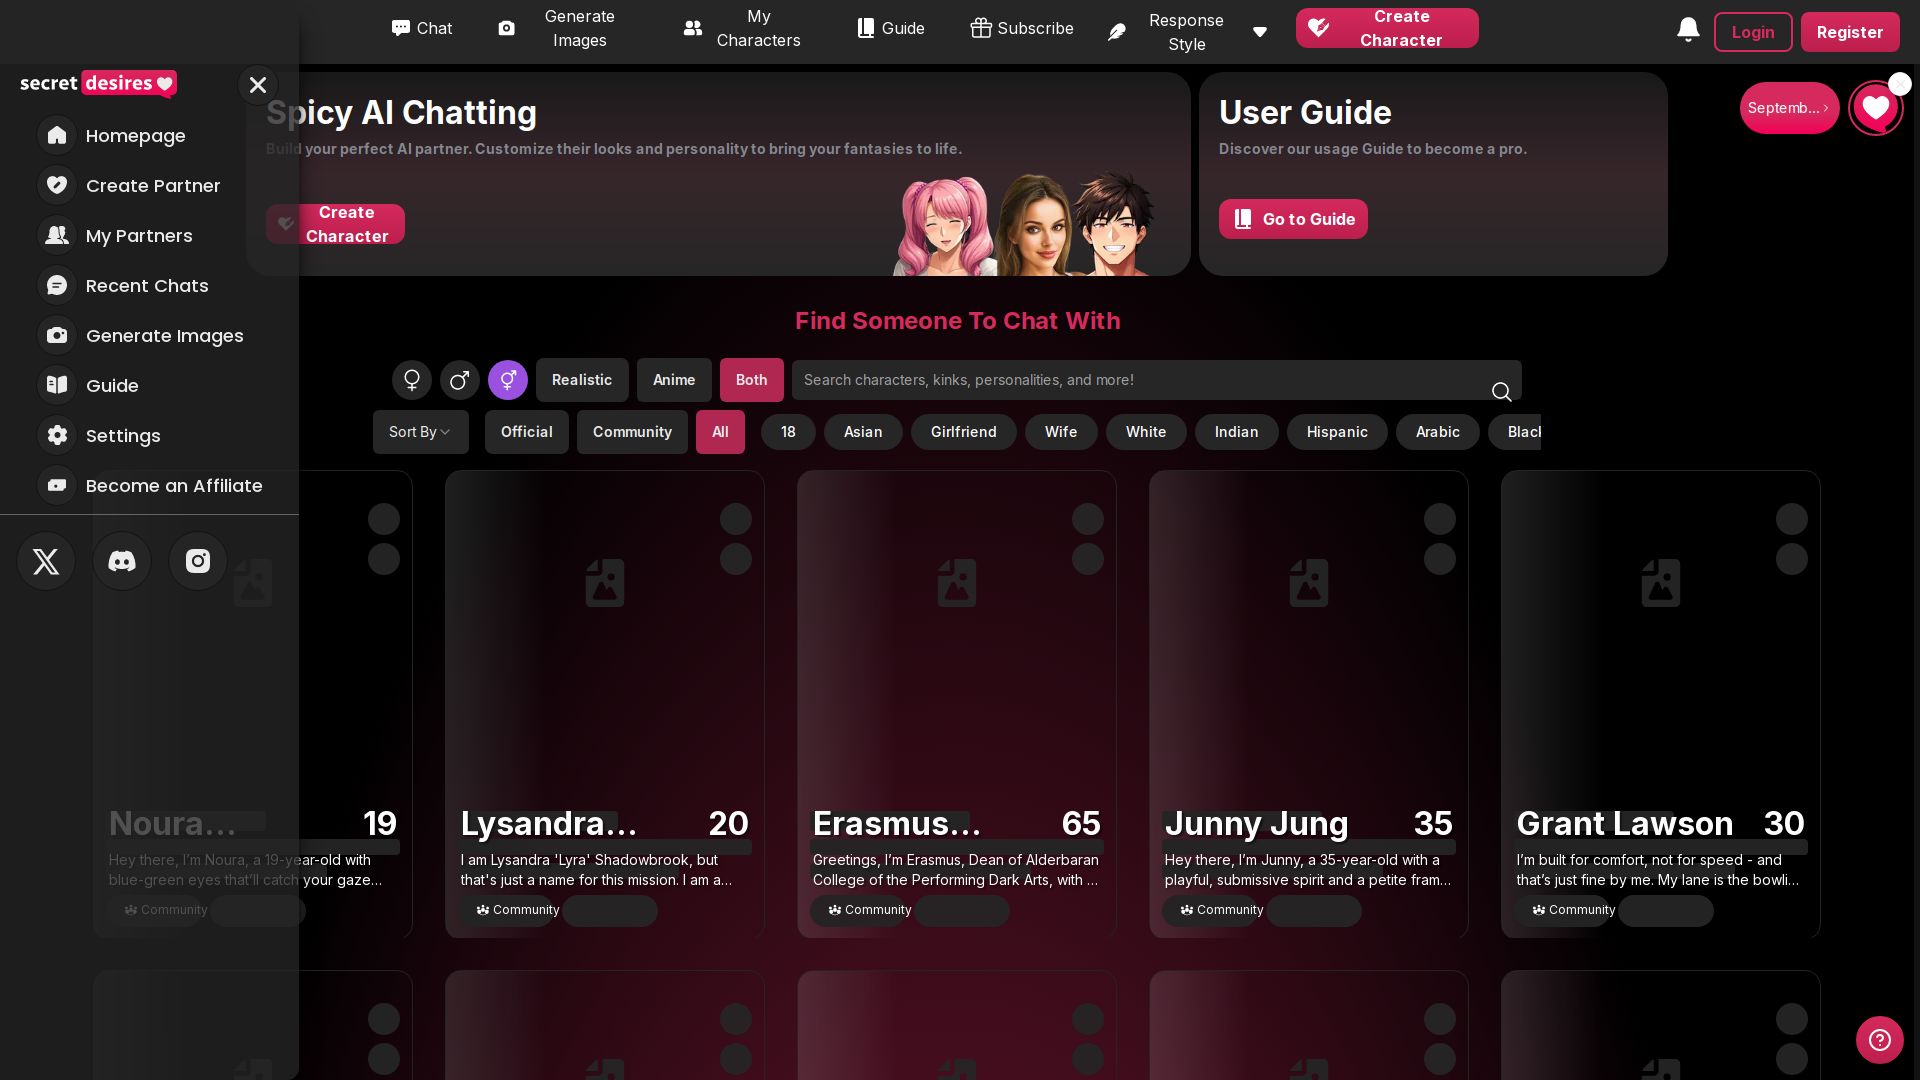This screenshot has width=1920, height=1080.
Task: Select the female gender filter icon
Action: 412,380
